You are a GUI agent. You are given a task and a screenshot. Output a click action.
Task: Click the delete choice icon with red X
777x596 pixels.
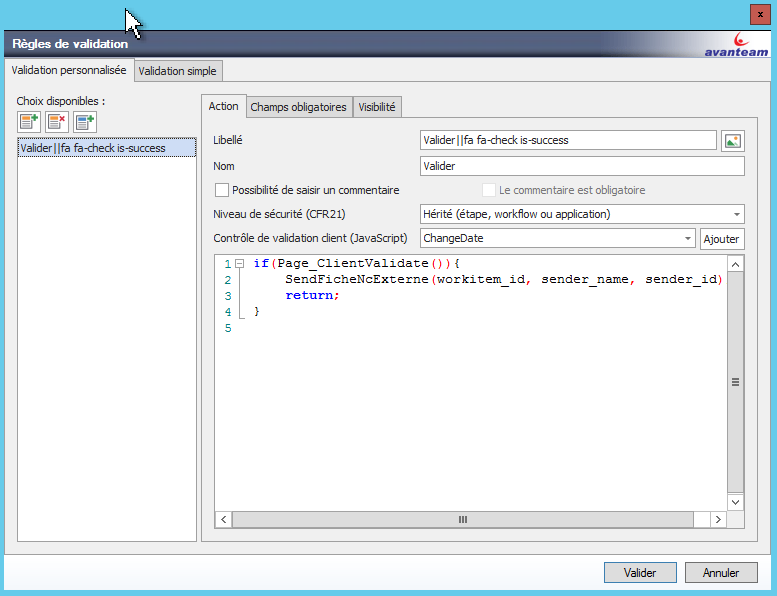[57, 122]
